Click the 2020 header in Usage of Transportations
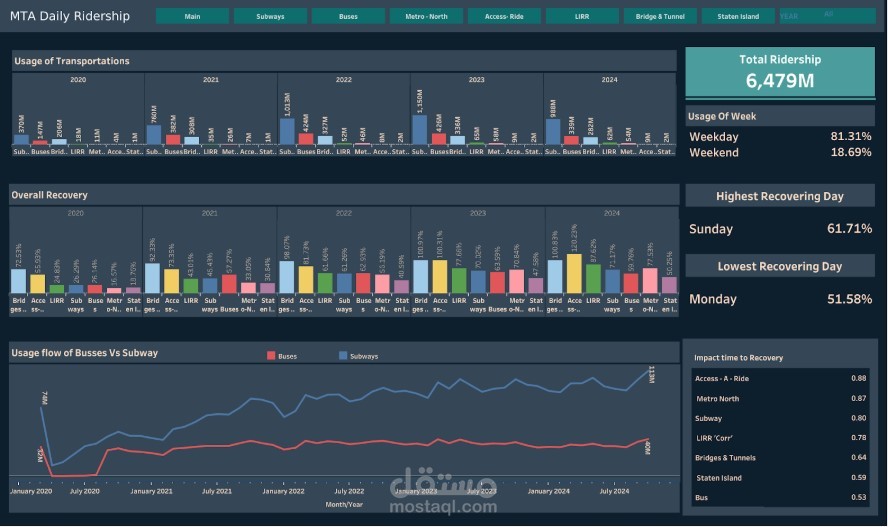This screenshot has width=888, height=527. [78, 80]
